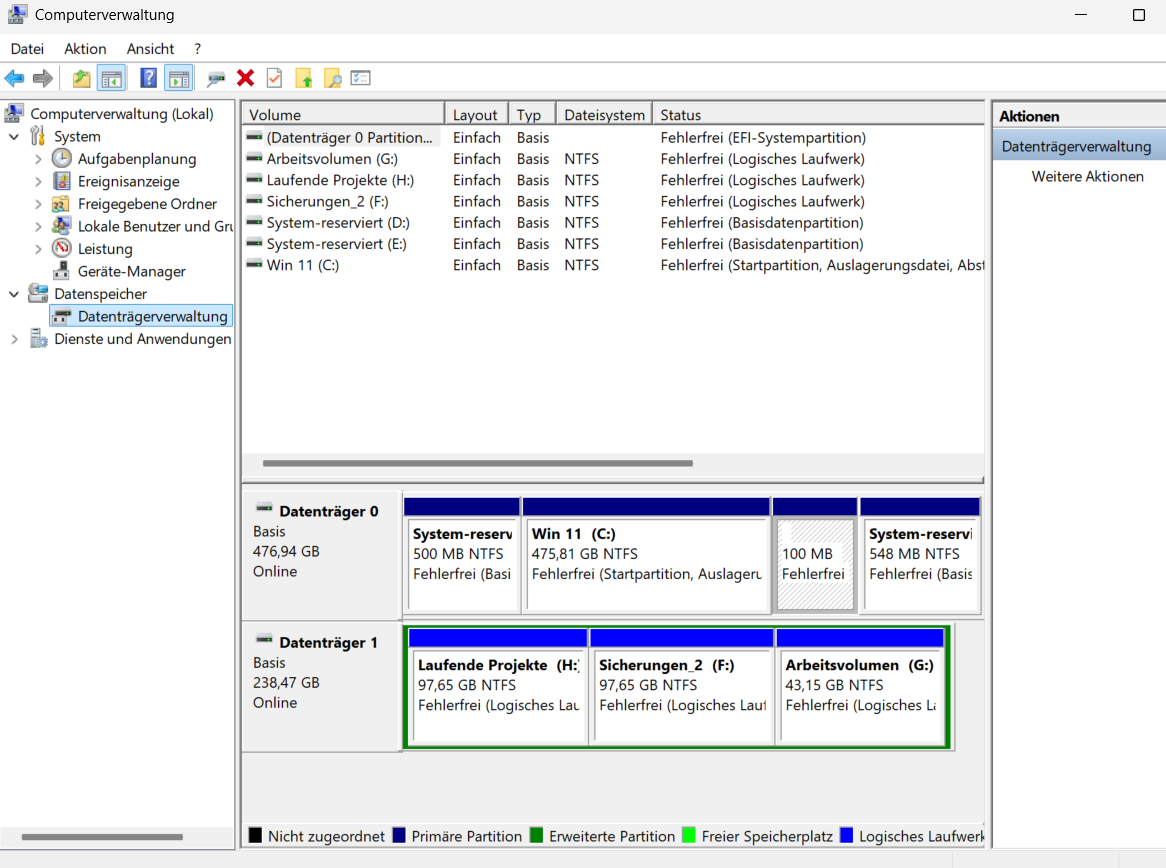This screenshot has height=868, width=1166.
Task: Toggle the console tree show/hide icon
Action: [x=111, y=78]
